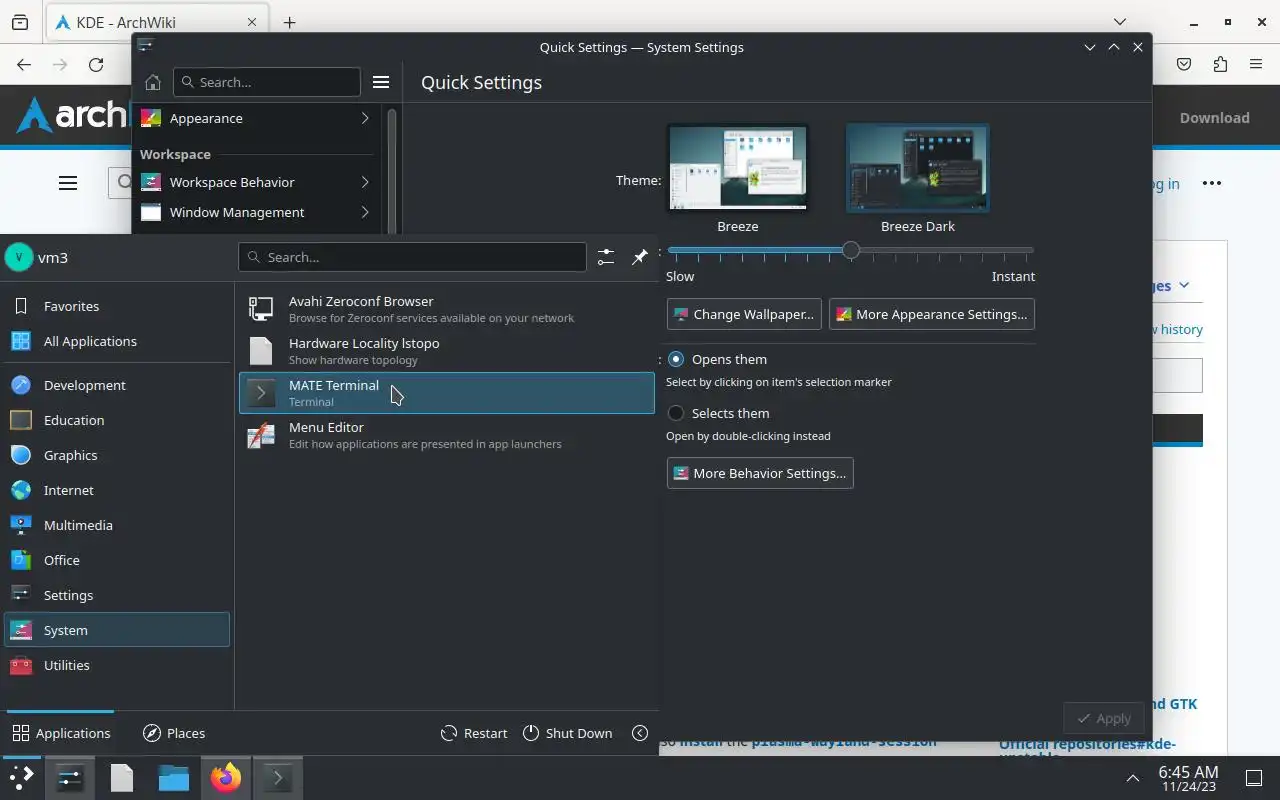This screenshot has width=1280, height=800.
Task: Open Dolphin file manager from taskbar
Action: pyautogui.click(x=174, y=778)
